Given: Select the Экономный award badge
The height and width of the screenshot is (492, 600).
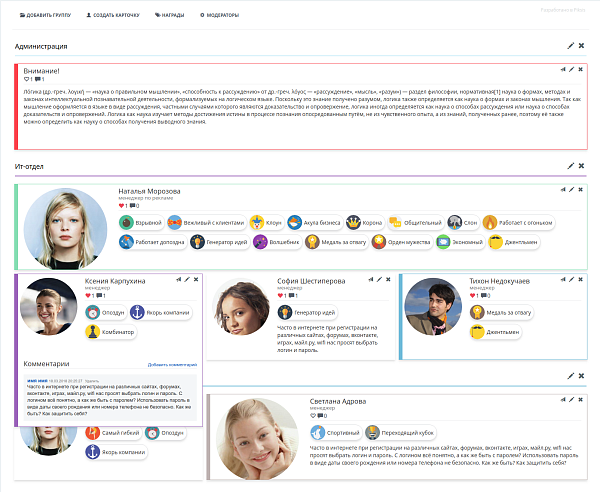Looking at the screenshot, I should pos(460,242).
